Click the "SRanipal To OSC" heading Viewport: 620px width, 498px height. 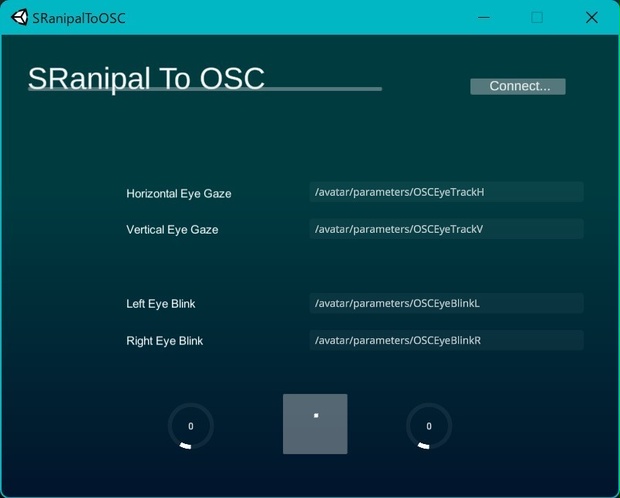tap(146, 79)
